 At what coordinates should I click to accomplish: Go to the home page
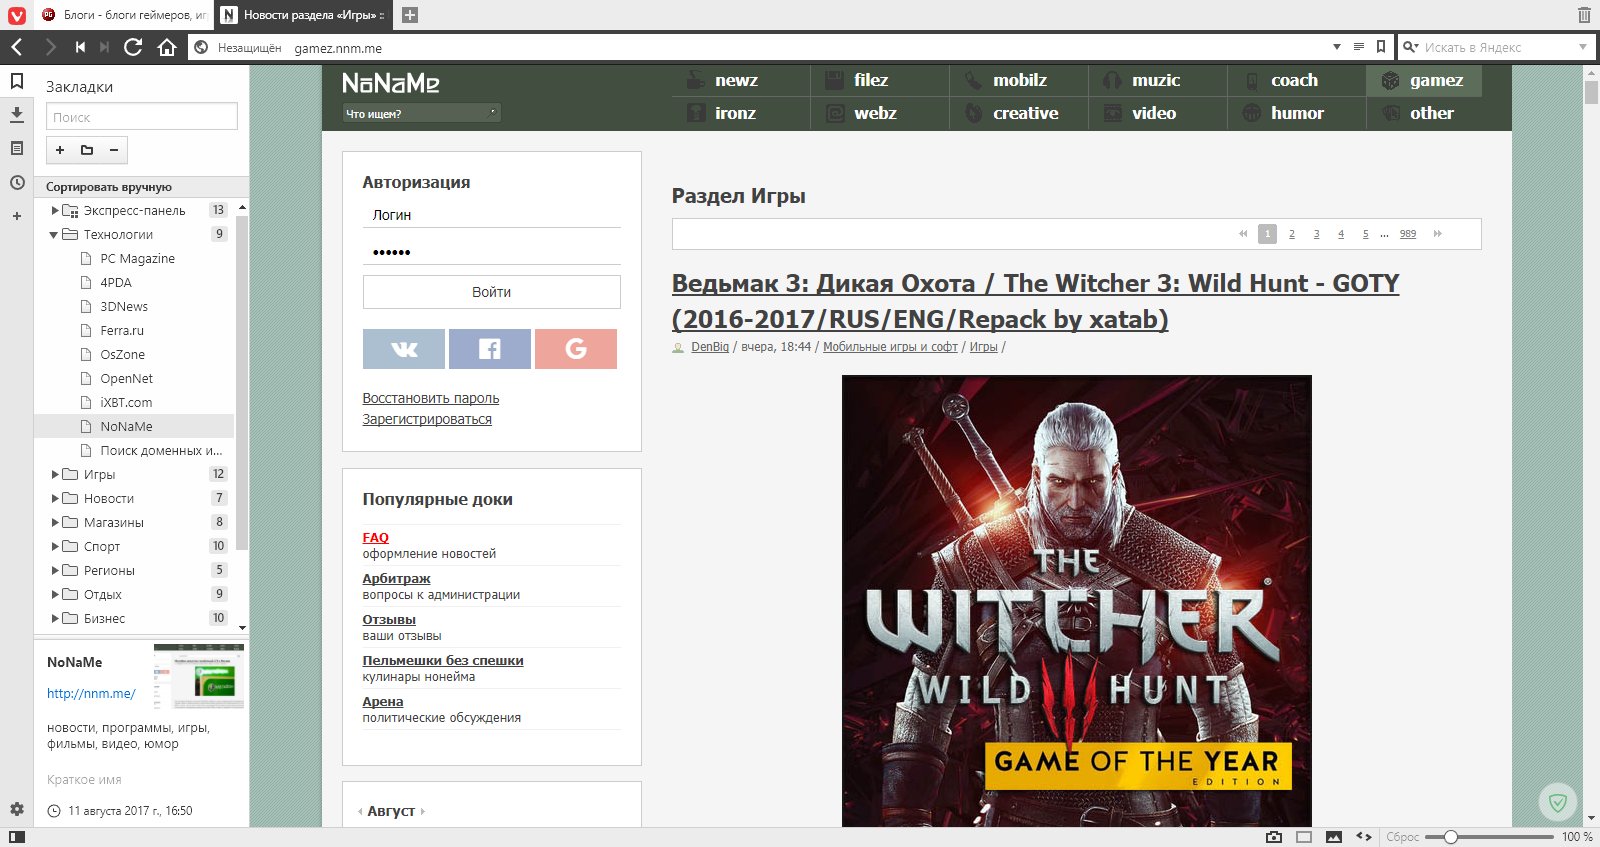click(167, 47)
